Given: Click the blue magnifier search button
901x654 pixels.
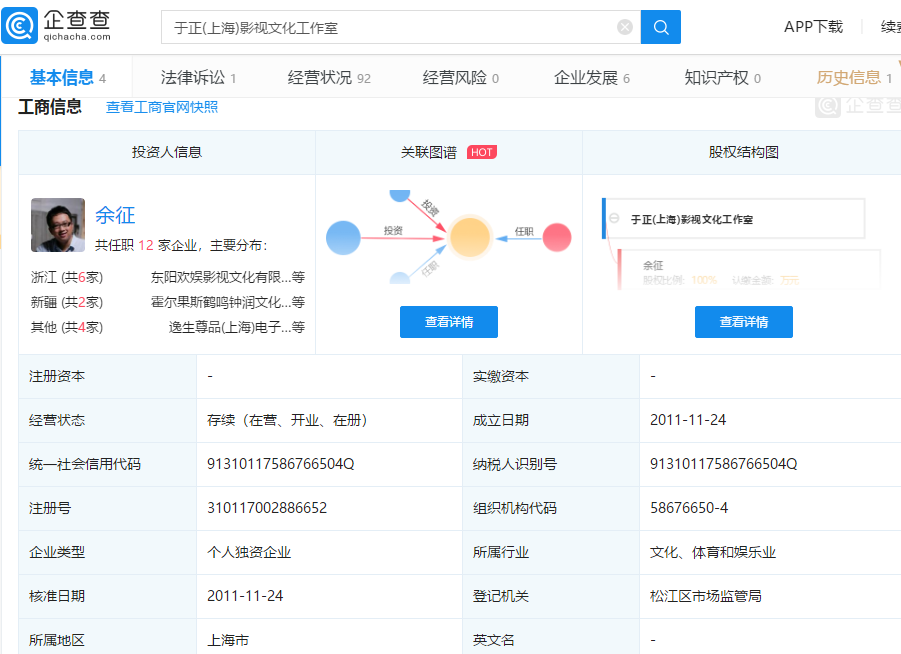Looking at the screenshot, I should 661,27.
